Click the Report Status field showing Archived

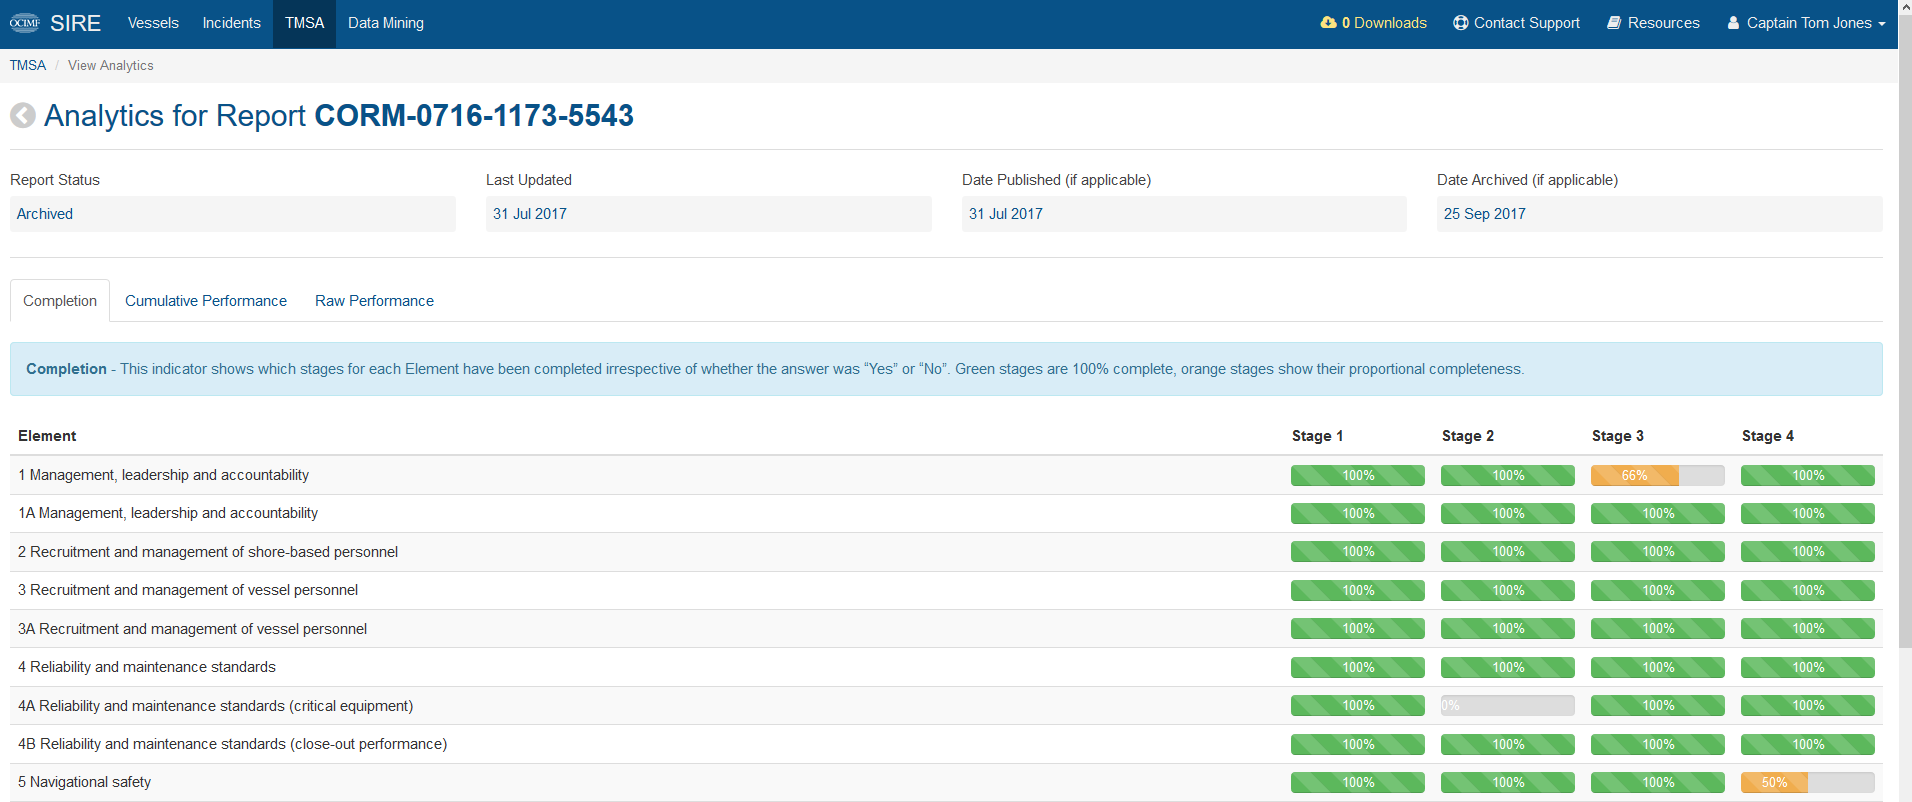tap(233, 214)
